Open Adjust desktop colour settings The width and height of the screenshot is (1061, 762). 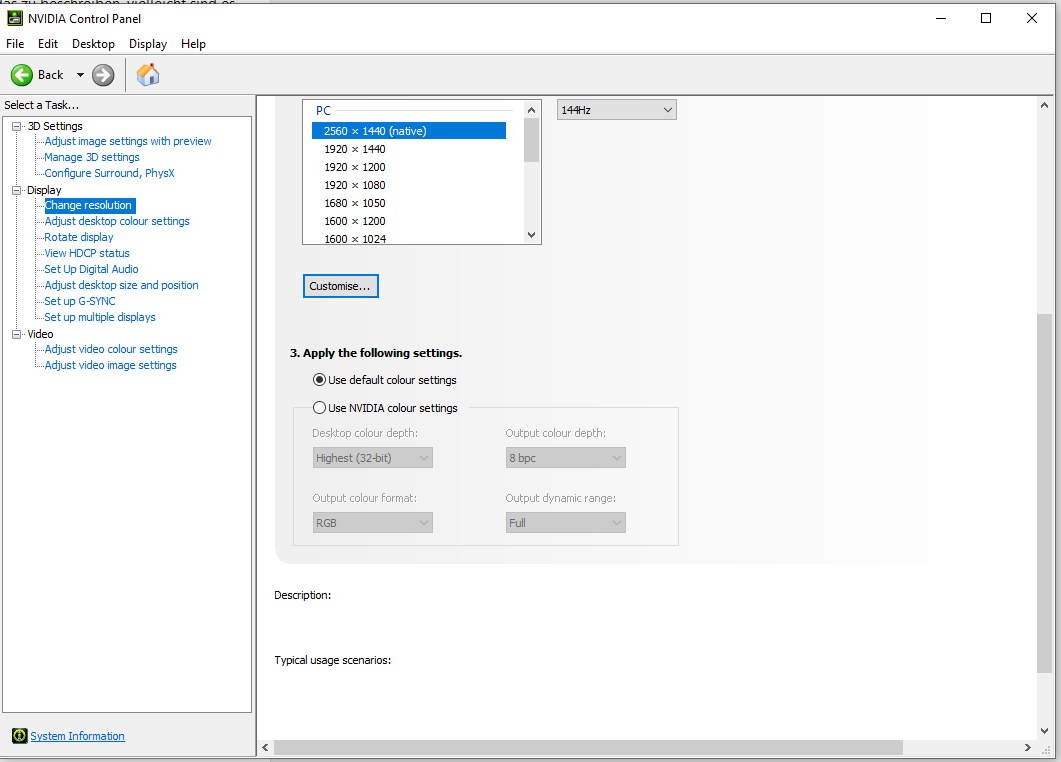pyautogui.click(x=117, y=221)
